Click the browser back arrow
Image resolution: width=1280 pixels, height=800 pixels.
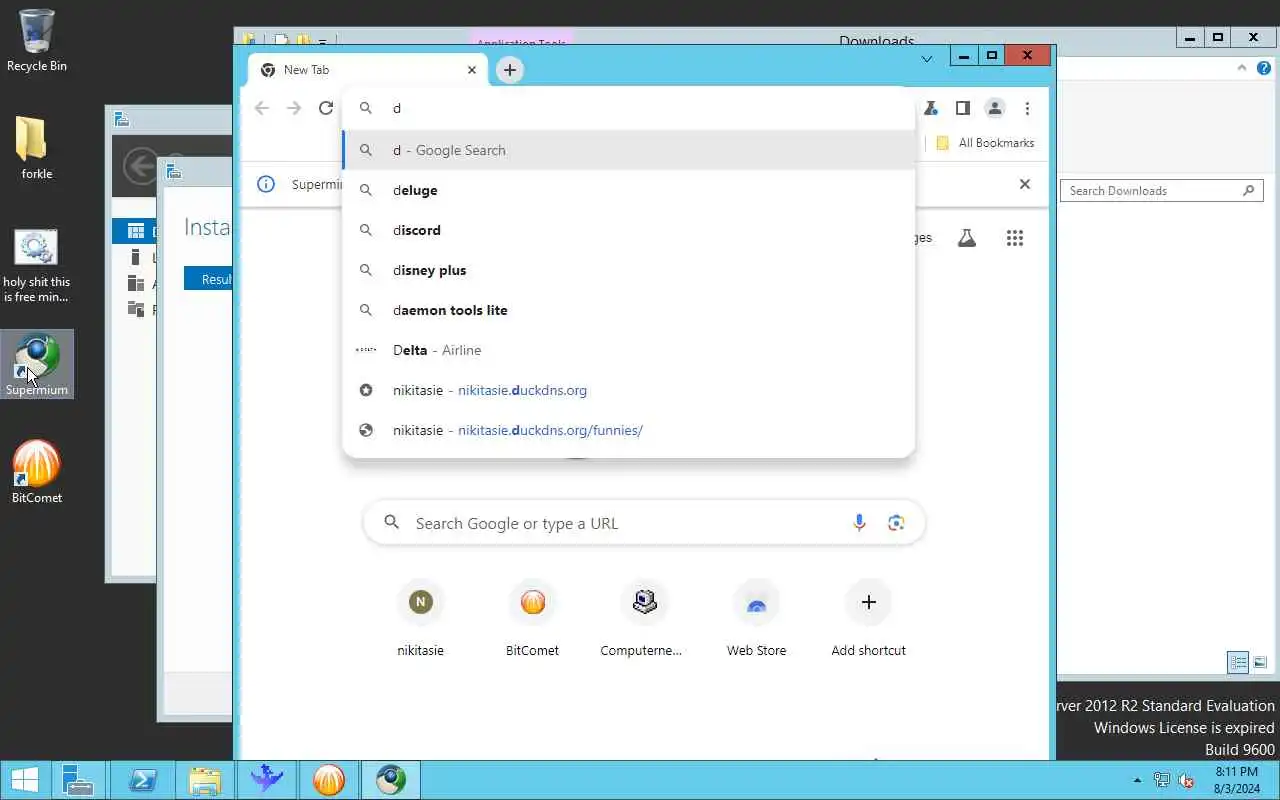point(262,108)
